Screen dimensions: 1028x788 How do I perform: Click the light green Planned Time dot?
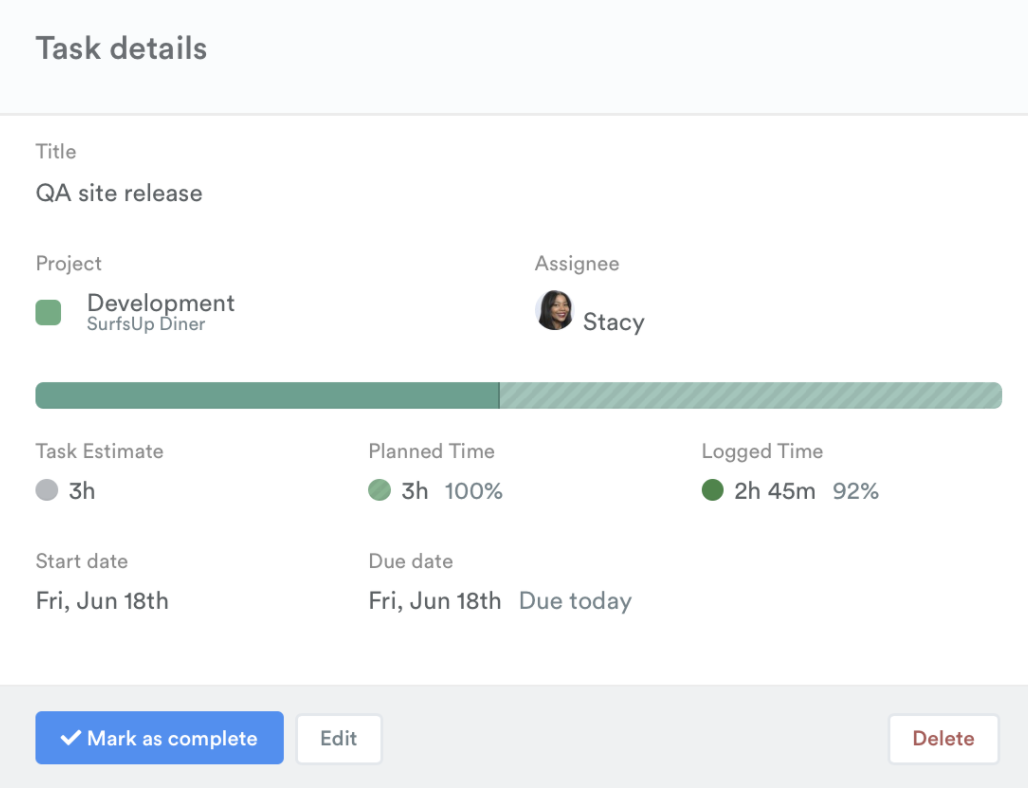click(379, 490)
